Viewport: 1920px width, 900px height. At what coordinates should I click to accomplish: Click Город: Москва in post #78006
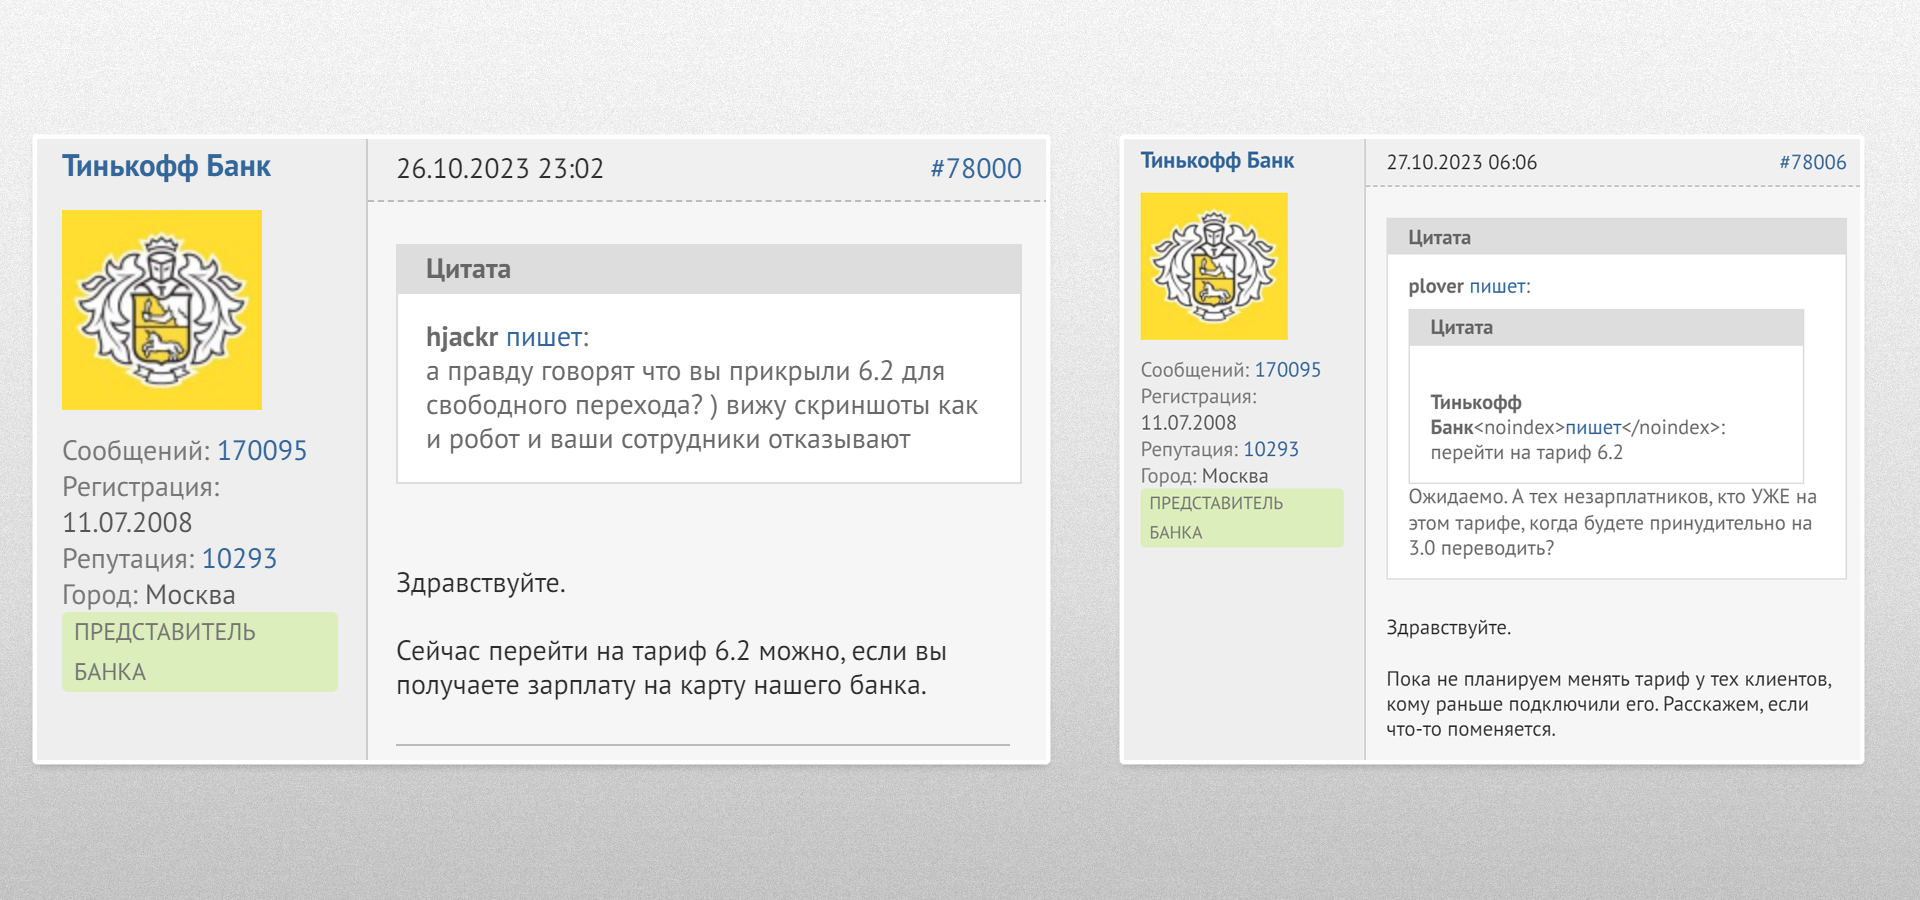coord(1205,476)
